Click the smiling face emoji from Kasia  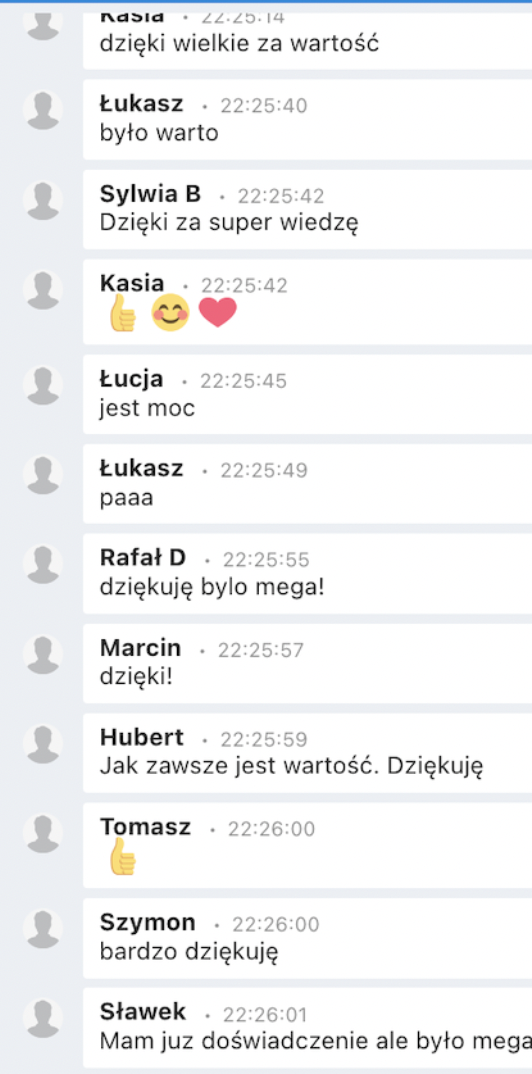point(170,313)
